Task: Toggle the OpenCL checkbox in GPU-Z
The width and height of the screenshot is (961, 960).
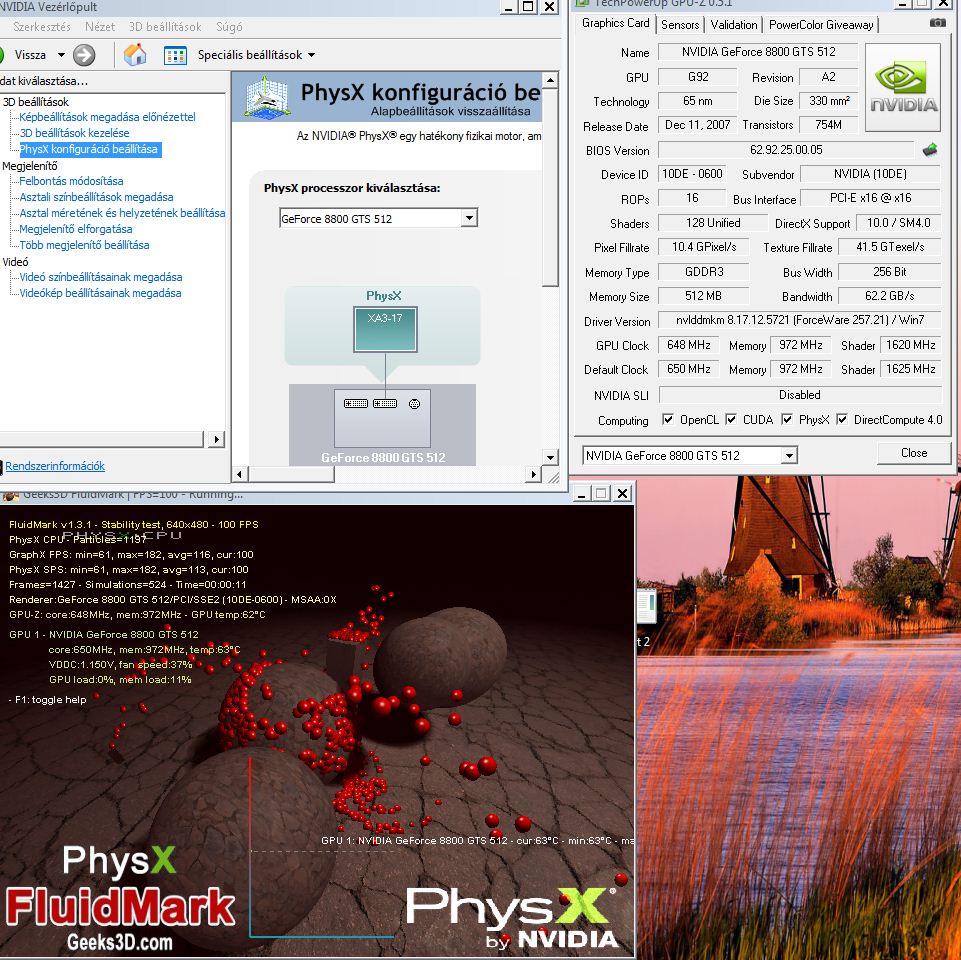Action: (668, 419)
